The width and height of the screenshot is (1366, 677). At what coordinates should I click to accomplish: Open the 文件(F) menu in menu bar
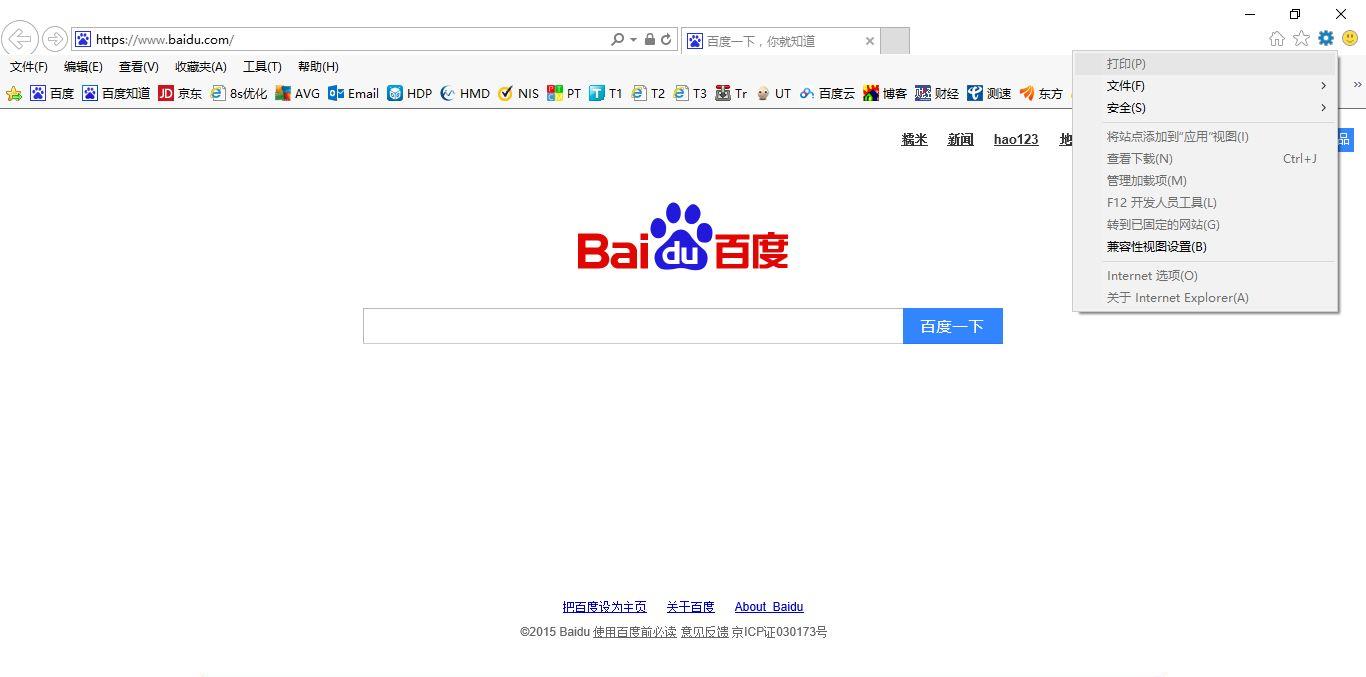(x=29, y=67)
